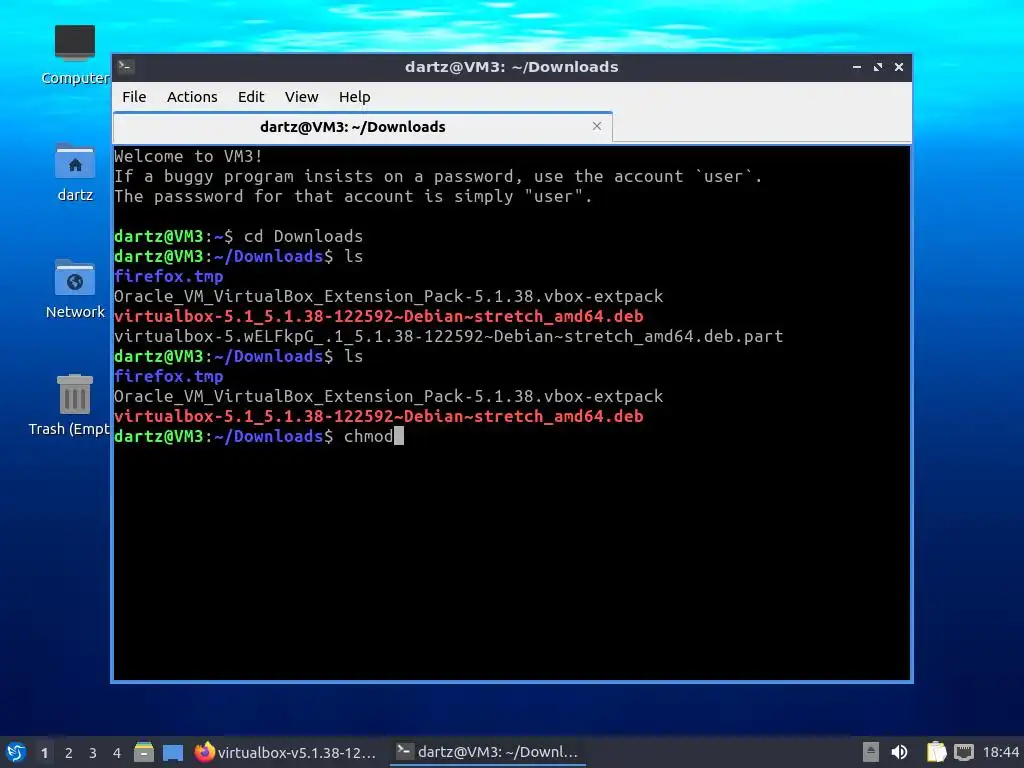Screen dimensions: 1024x768
Task: Click the first virtualbox-5.1 amd64.deb line
Action: 379,316
